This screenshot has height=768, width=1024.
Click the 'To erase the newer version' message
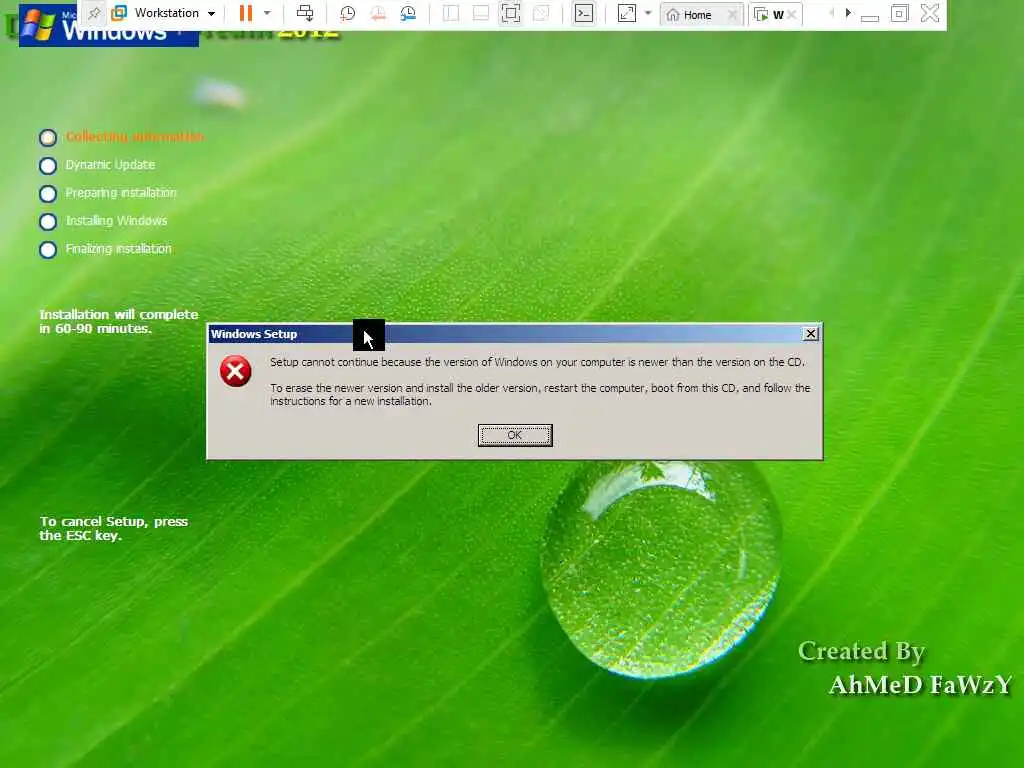coord(540,394)
